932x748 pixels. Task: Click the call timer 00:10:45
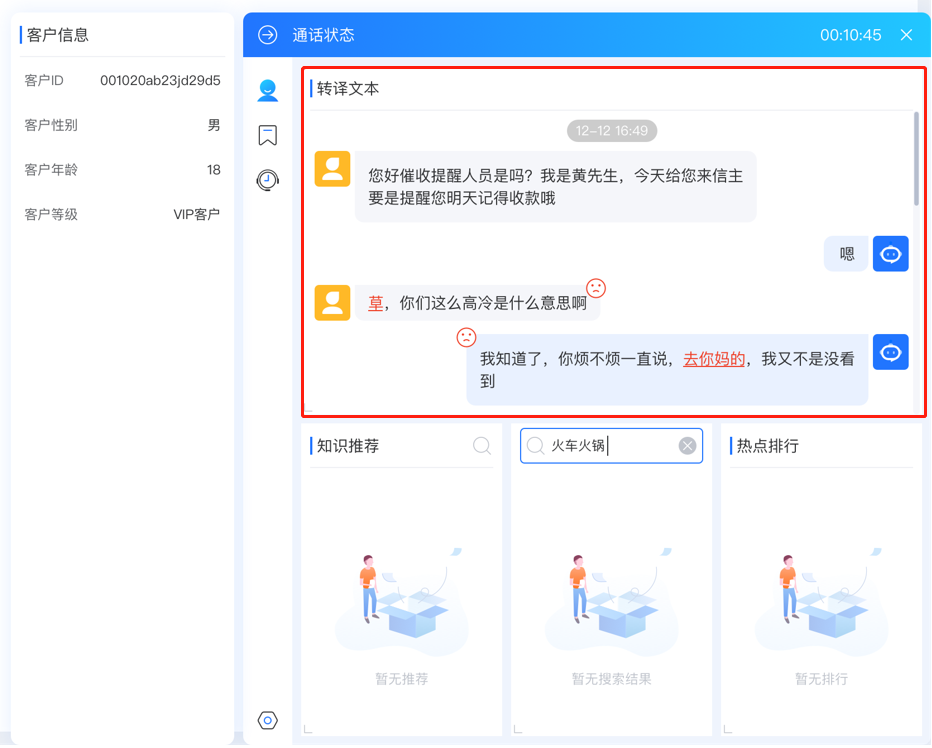tap(851, 35)
